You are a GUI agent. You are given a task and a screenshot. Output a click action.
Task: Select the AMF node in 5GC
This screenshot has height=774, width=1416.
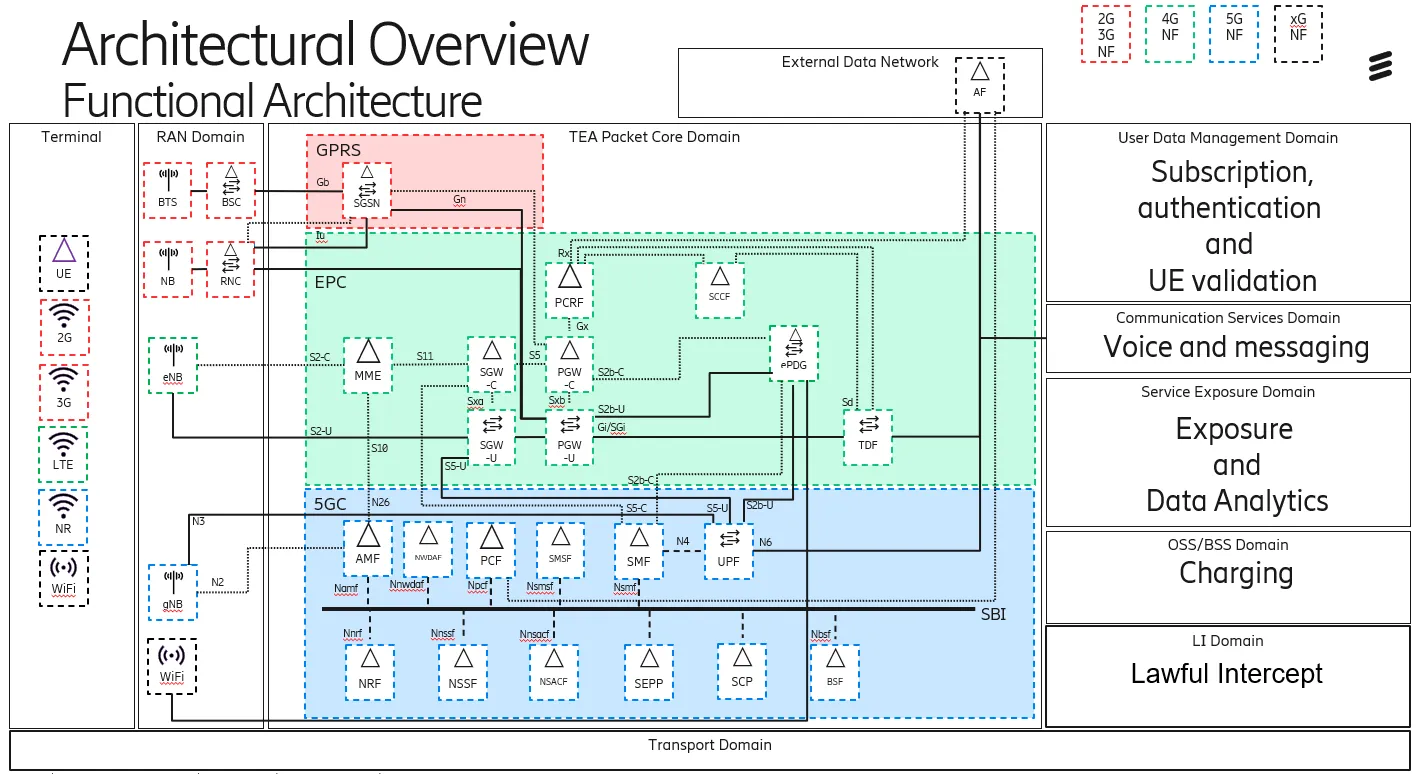368,545
